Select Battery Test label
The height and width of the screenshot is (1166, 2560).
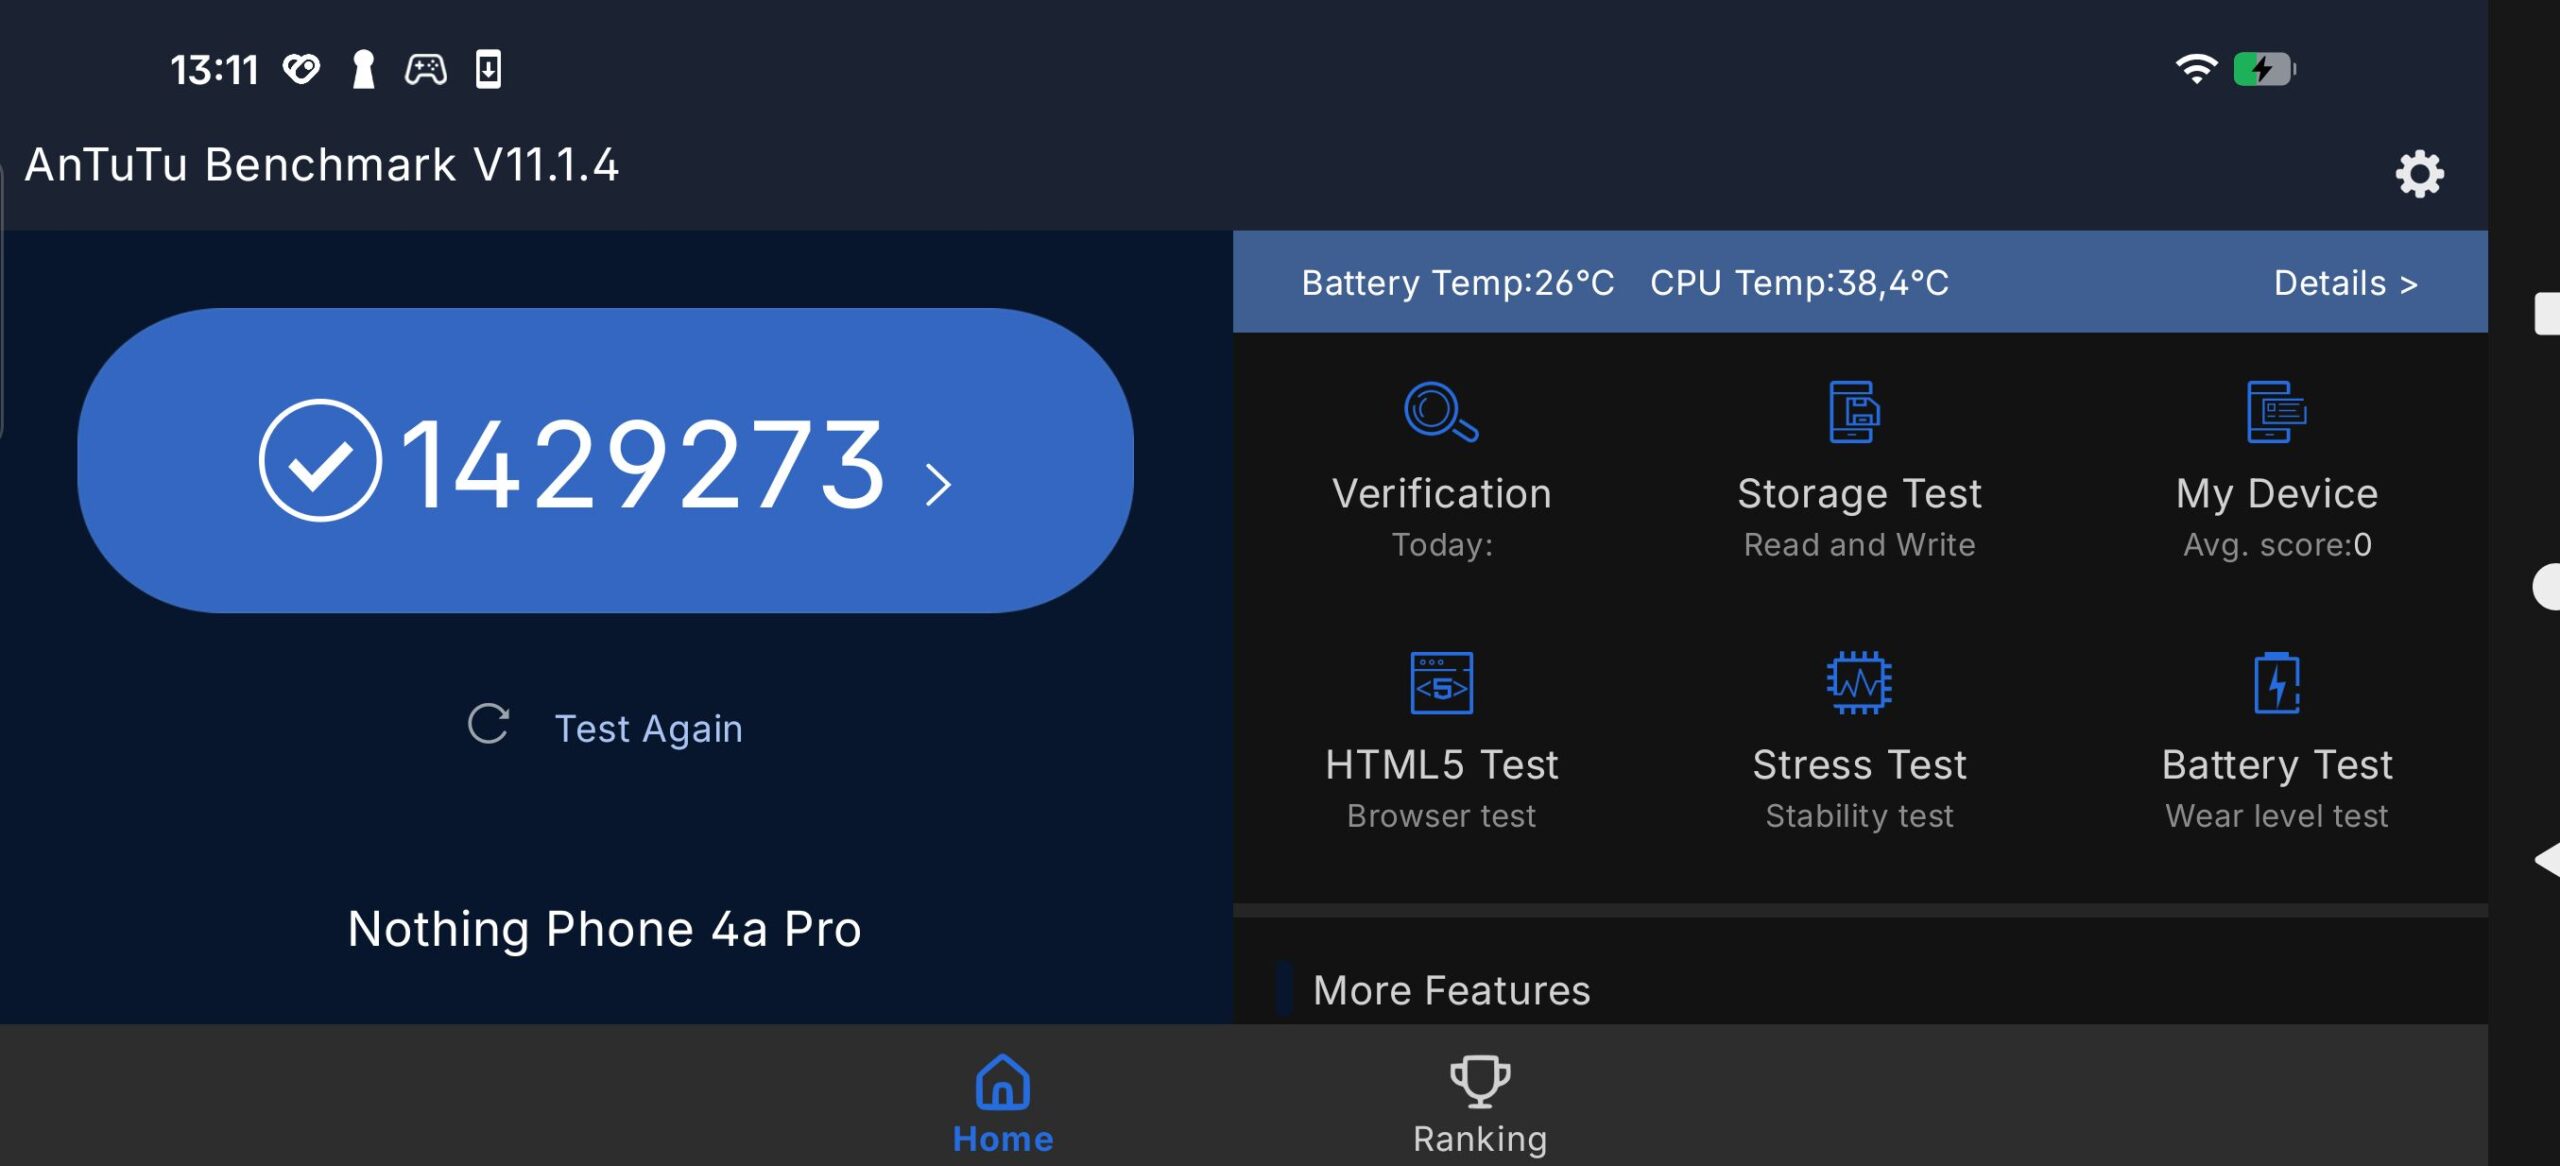click(x=2277, y=765)
